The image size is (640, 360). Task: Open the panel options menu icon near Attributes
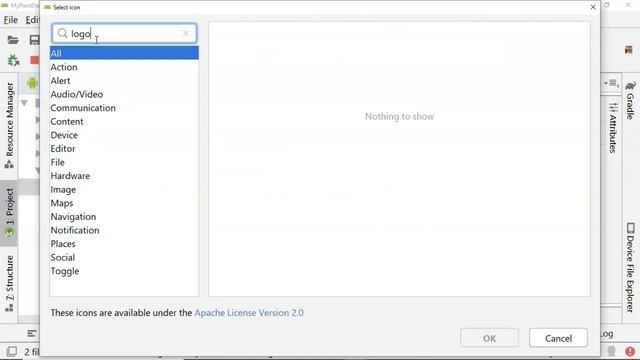[611, 83]
